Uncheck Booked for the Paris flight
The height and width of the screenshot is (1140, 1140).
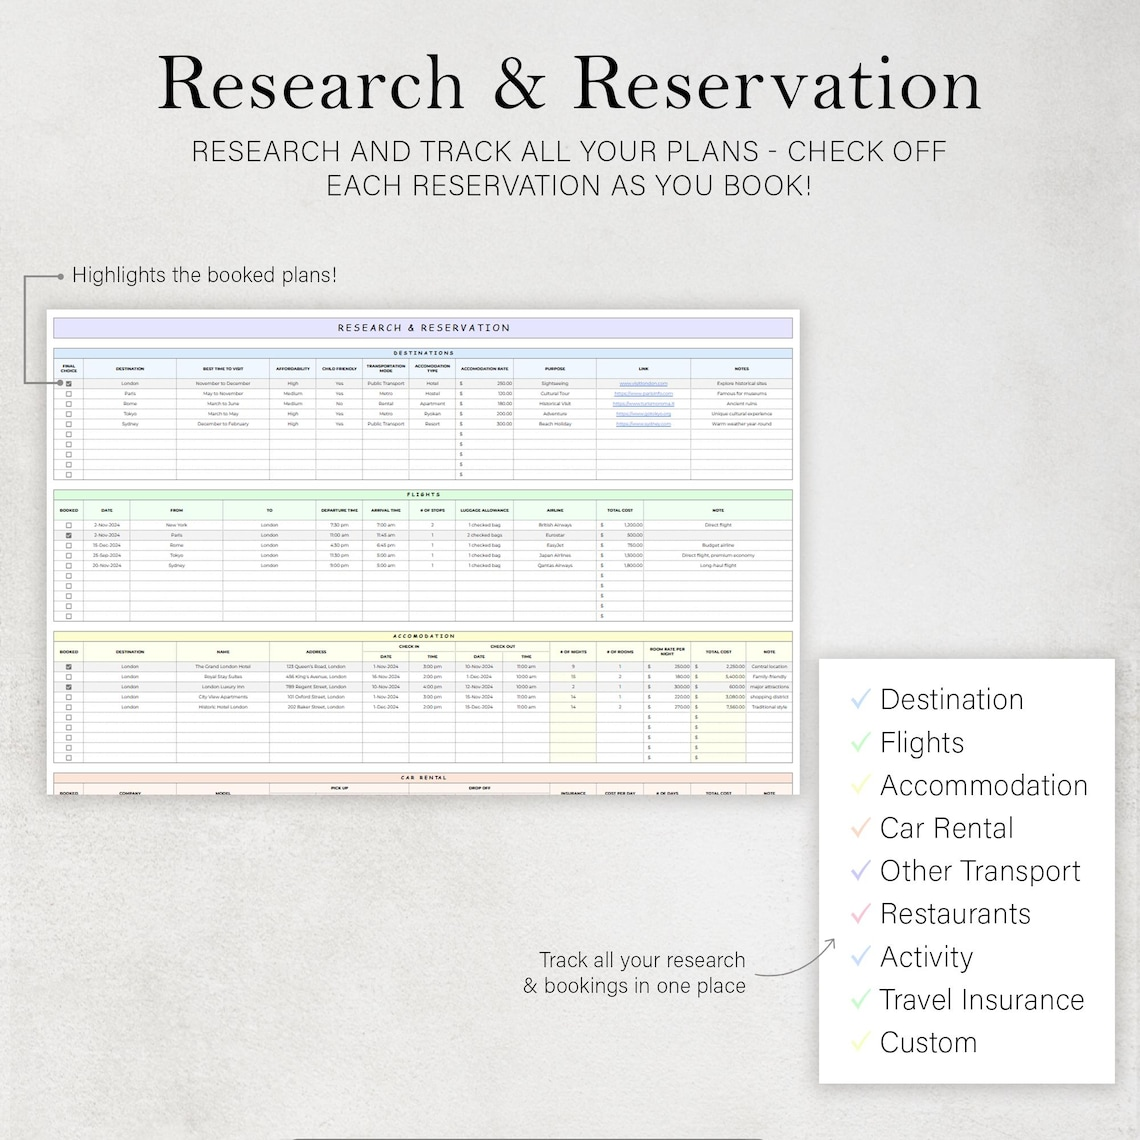click(69, 535)
